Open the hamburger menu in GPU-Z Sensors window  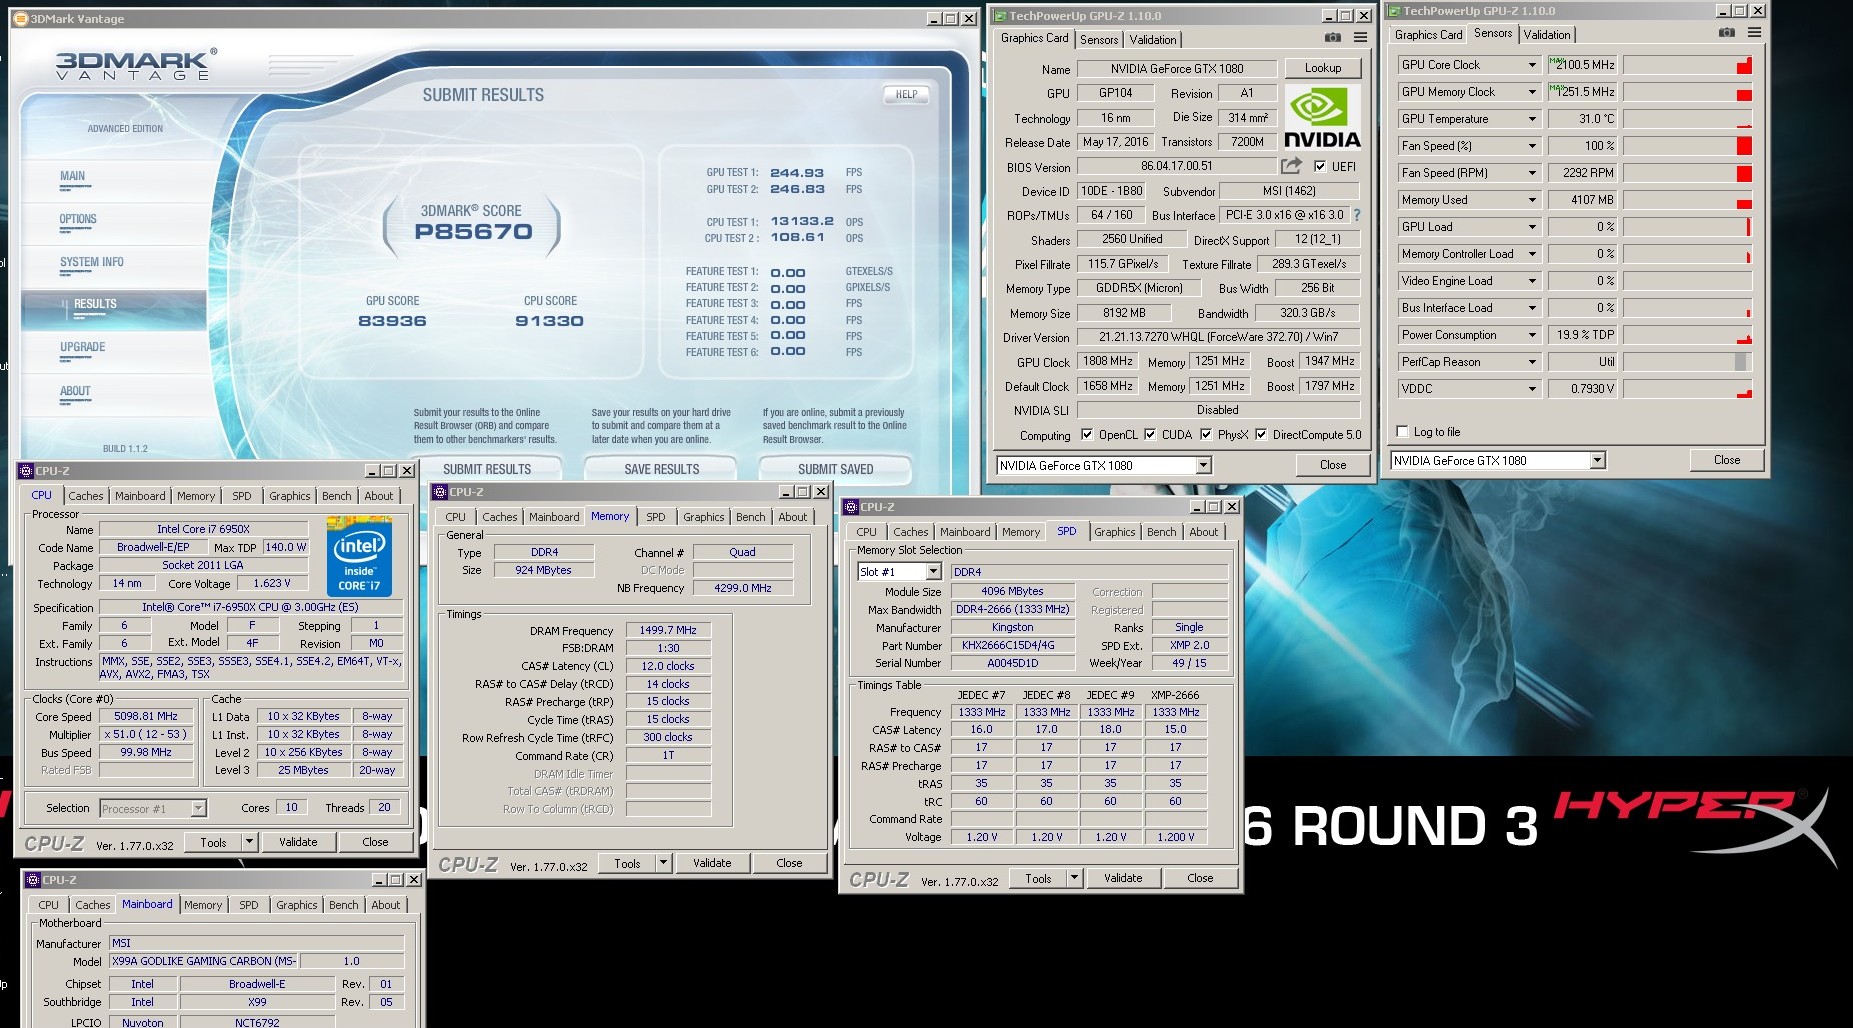[x=1754, y=33]
